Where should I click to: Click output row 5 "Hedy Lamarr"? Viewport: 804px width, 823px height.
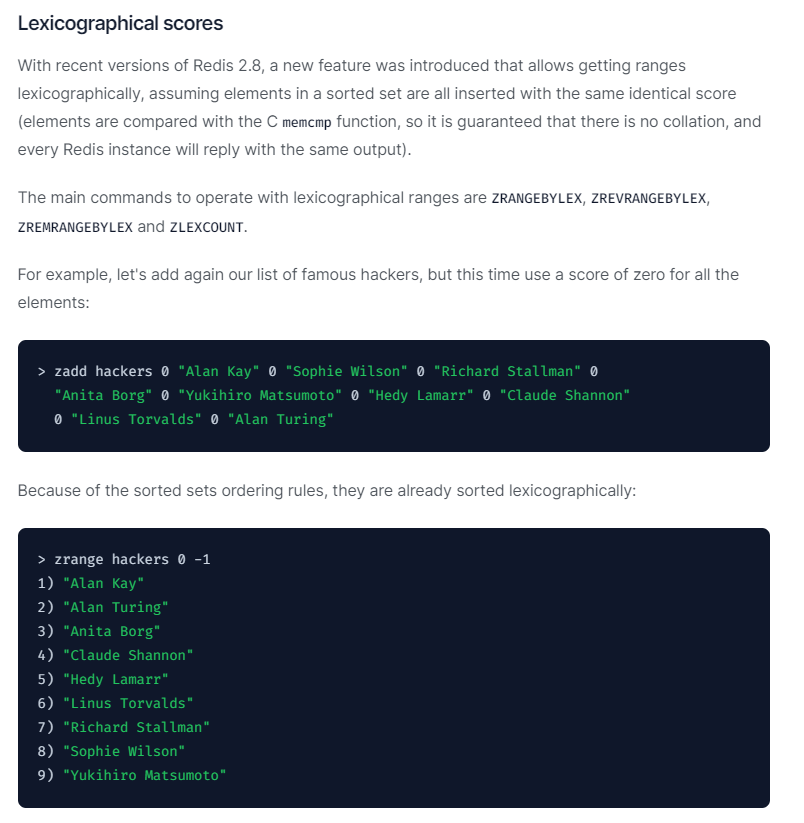pos(116,679)
